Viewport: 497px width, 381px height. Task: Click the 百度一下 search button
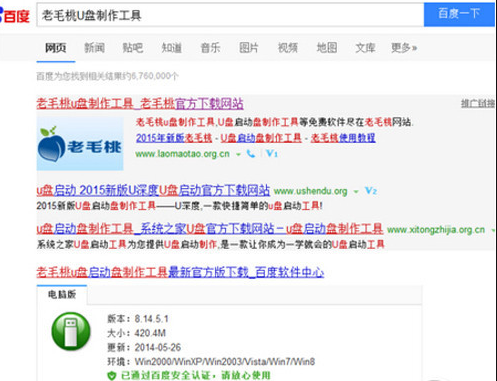click(459, 14)
